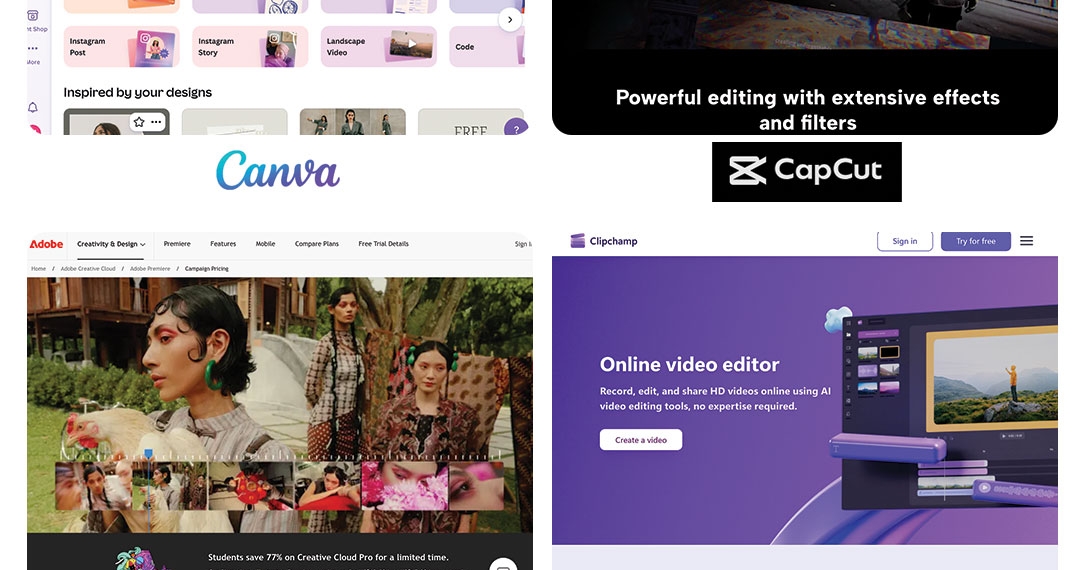Click the chat icon on Adobe banner
The height and width of the screenshot is (570, 1080).
pyautogui.click(x=503, y=564)
